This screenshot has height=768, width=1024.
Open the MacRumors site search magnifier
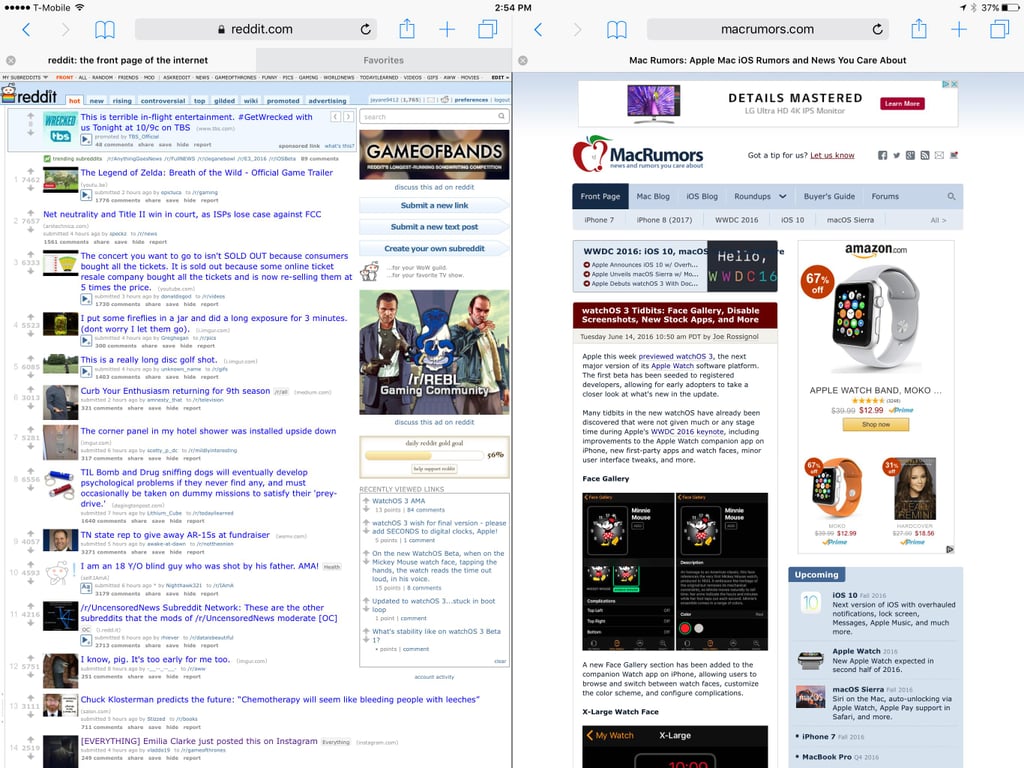tap(952, 197)
